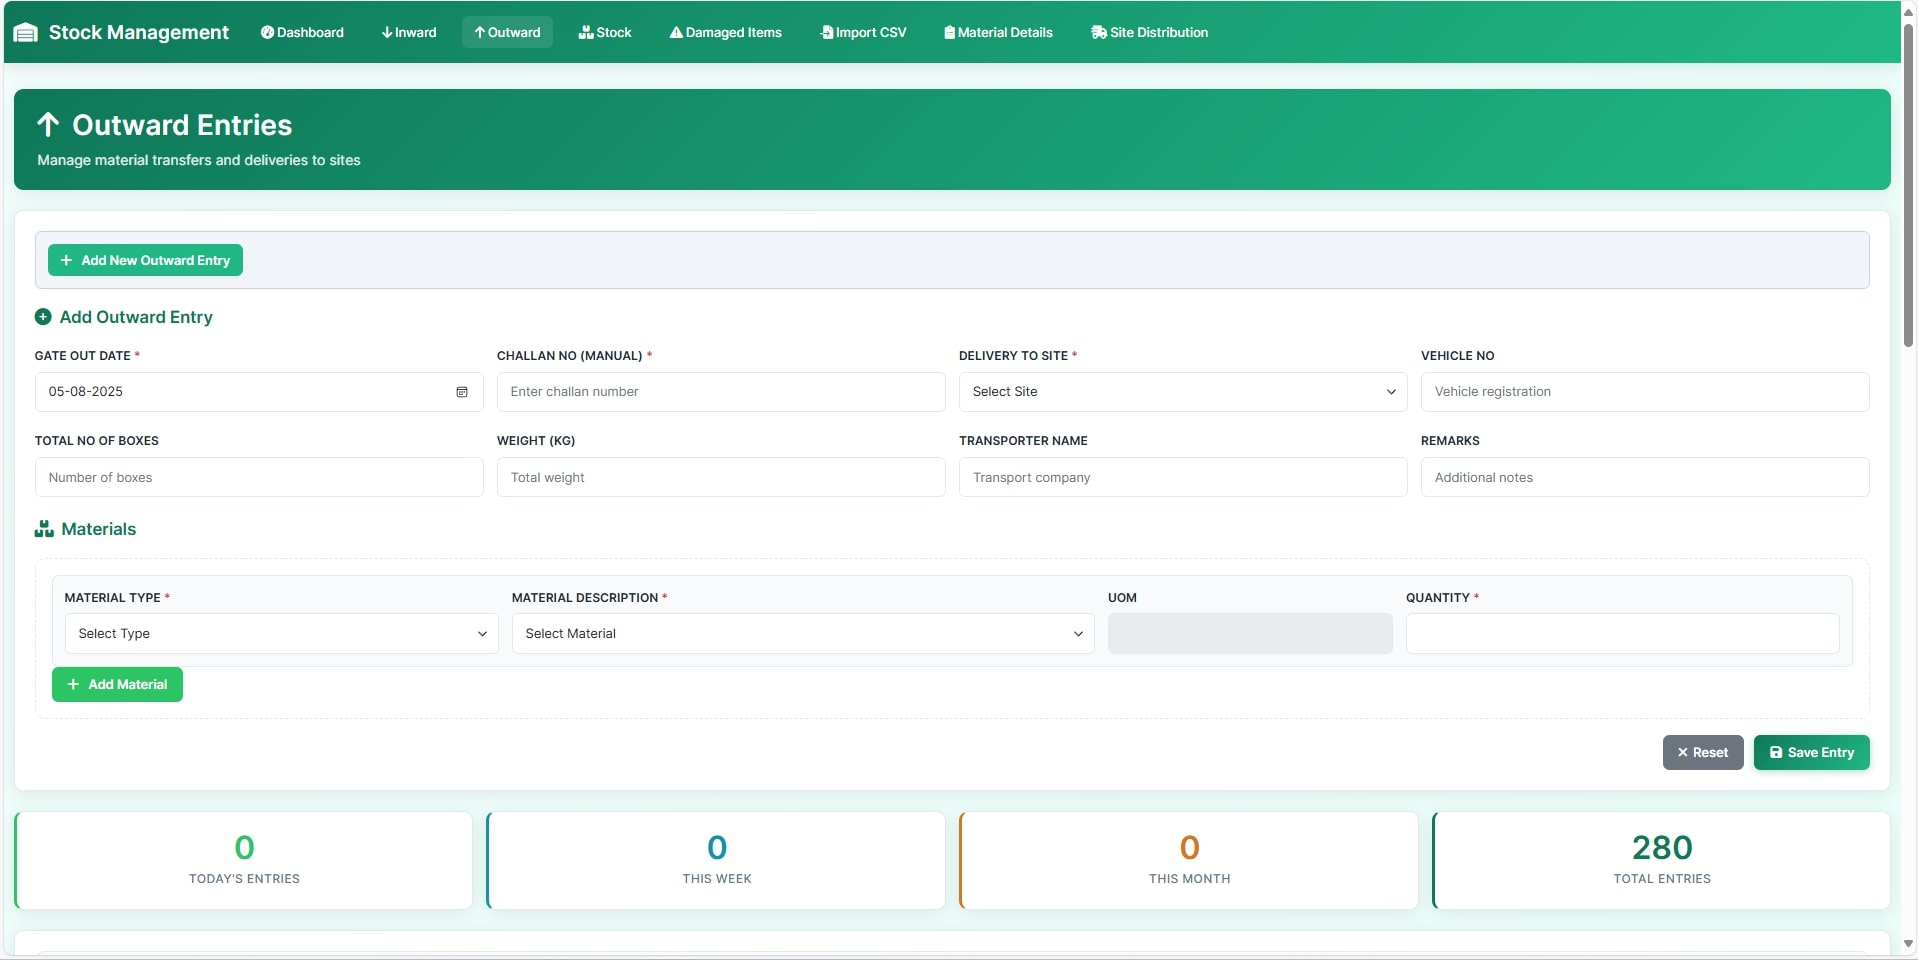This screenshot has height=960, width=1918.
Task: Click the Save Entry button
Action: tap(1811, 753)
